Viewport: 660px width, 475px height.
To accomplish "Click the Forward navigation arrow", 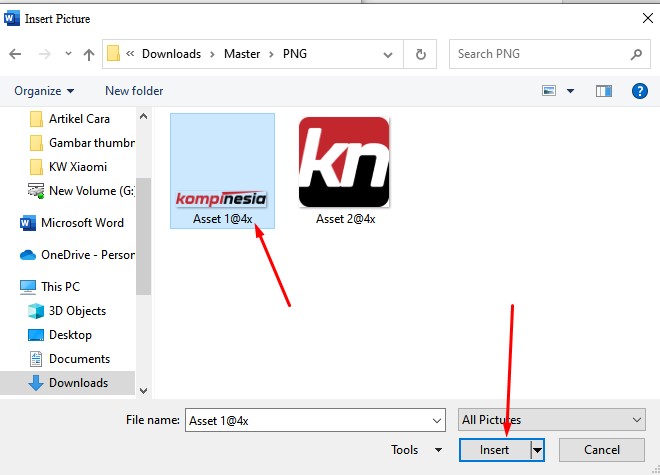I will [42, 54].
